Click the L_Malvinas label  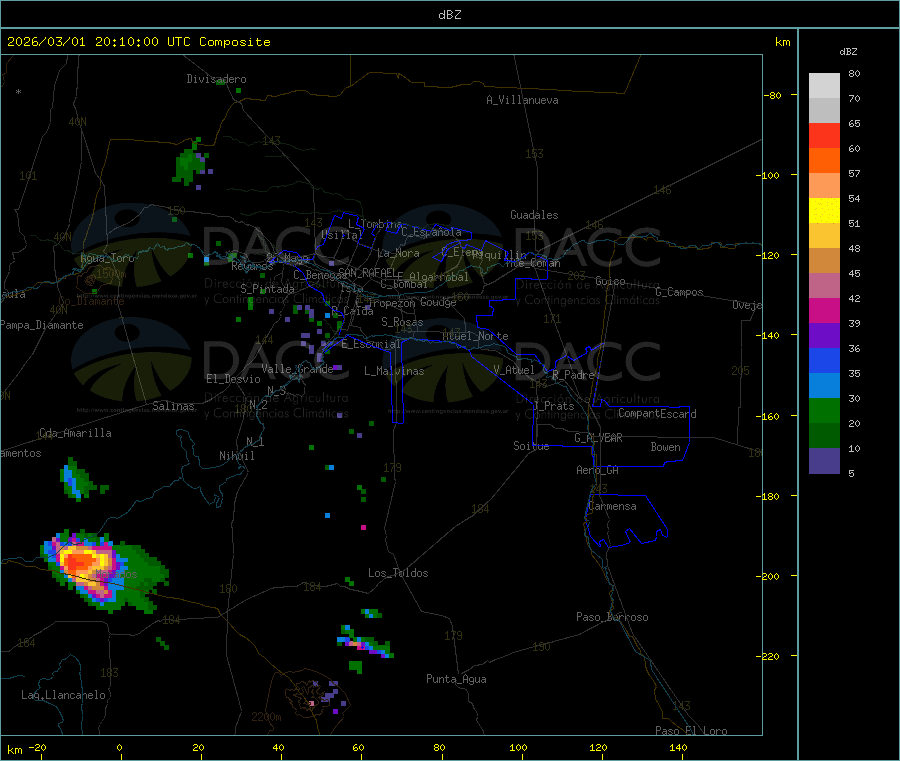[x=394, y=371]
